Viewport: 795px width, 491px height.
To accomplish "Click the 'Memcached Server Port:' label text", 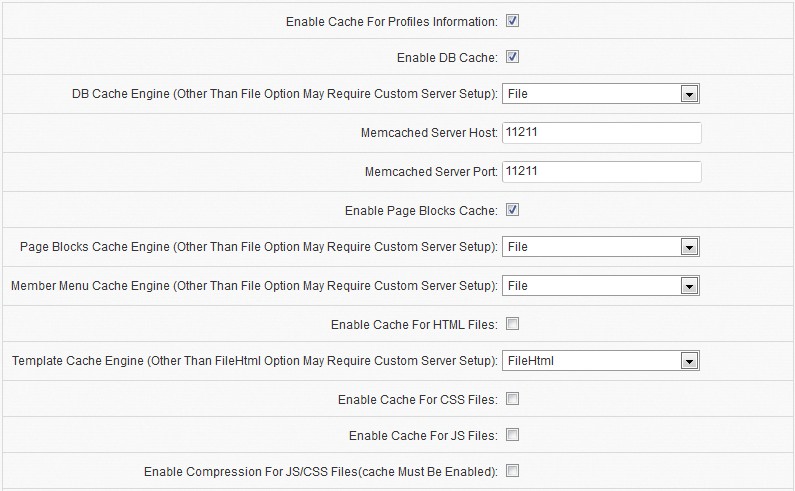I will click(430, 172).
